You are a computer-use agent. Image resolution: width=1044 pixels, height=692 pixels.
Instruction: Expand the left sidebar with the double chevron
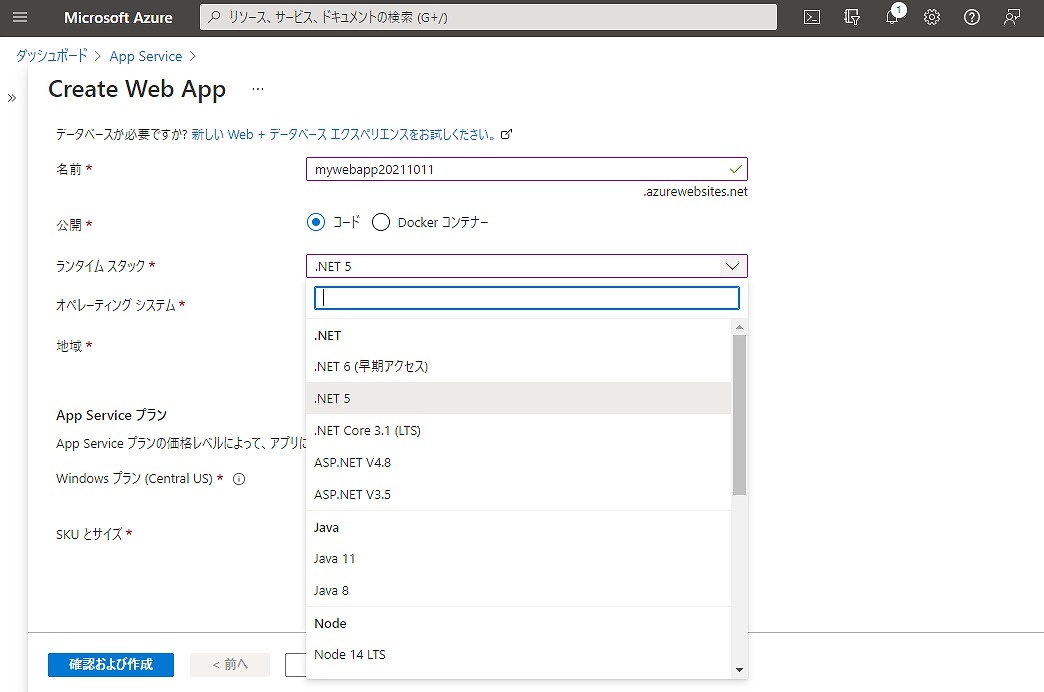pyautogui.click(x=12, y=98)
